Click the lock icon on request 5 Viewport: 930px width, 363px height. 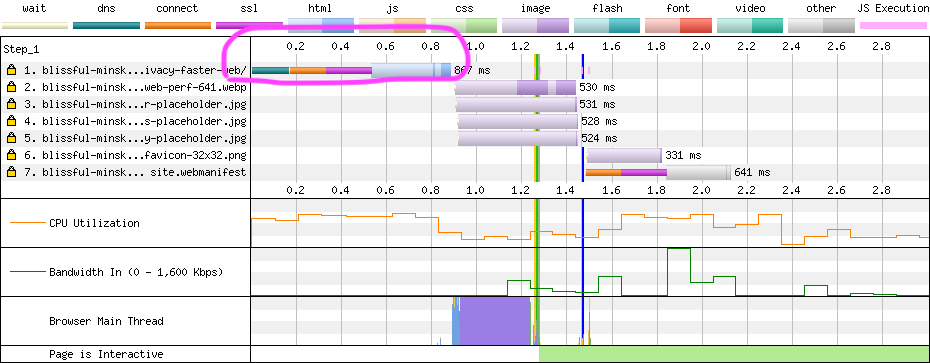[x=11, y=138]
